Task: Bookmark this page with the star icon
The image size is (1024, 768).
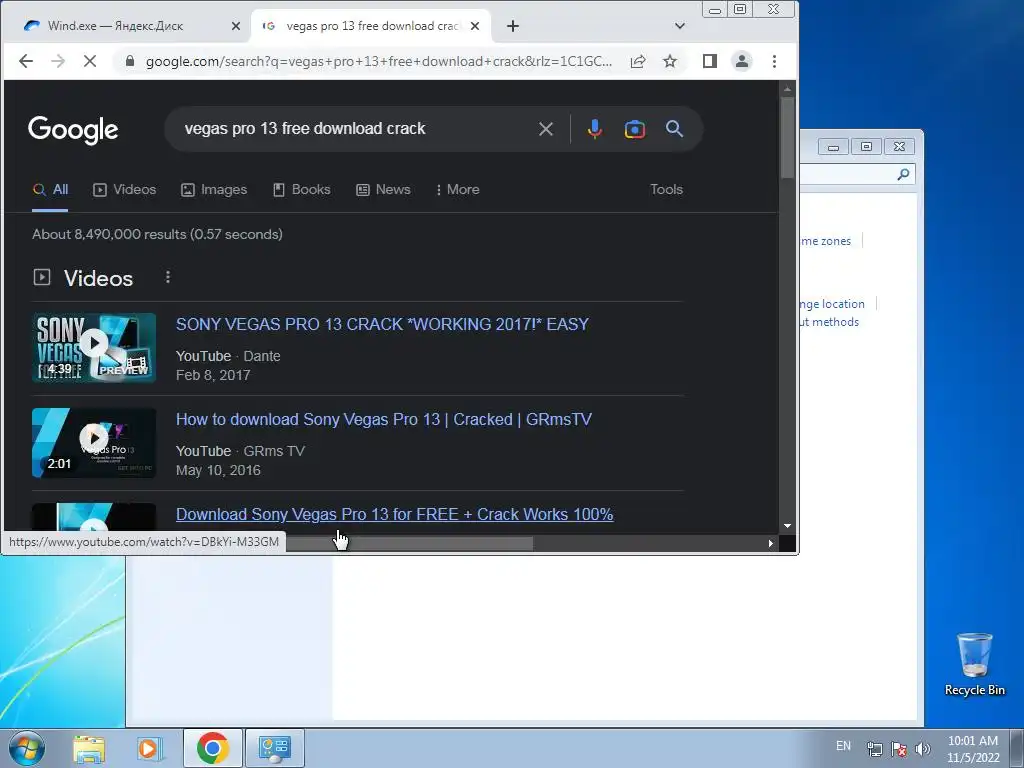Action: 670,61
